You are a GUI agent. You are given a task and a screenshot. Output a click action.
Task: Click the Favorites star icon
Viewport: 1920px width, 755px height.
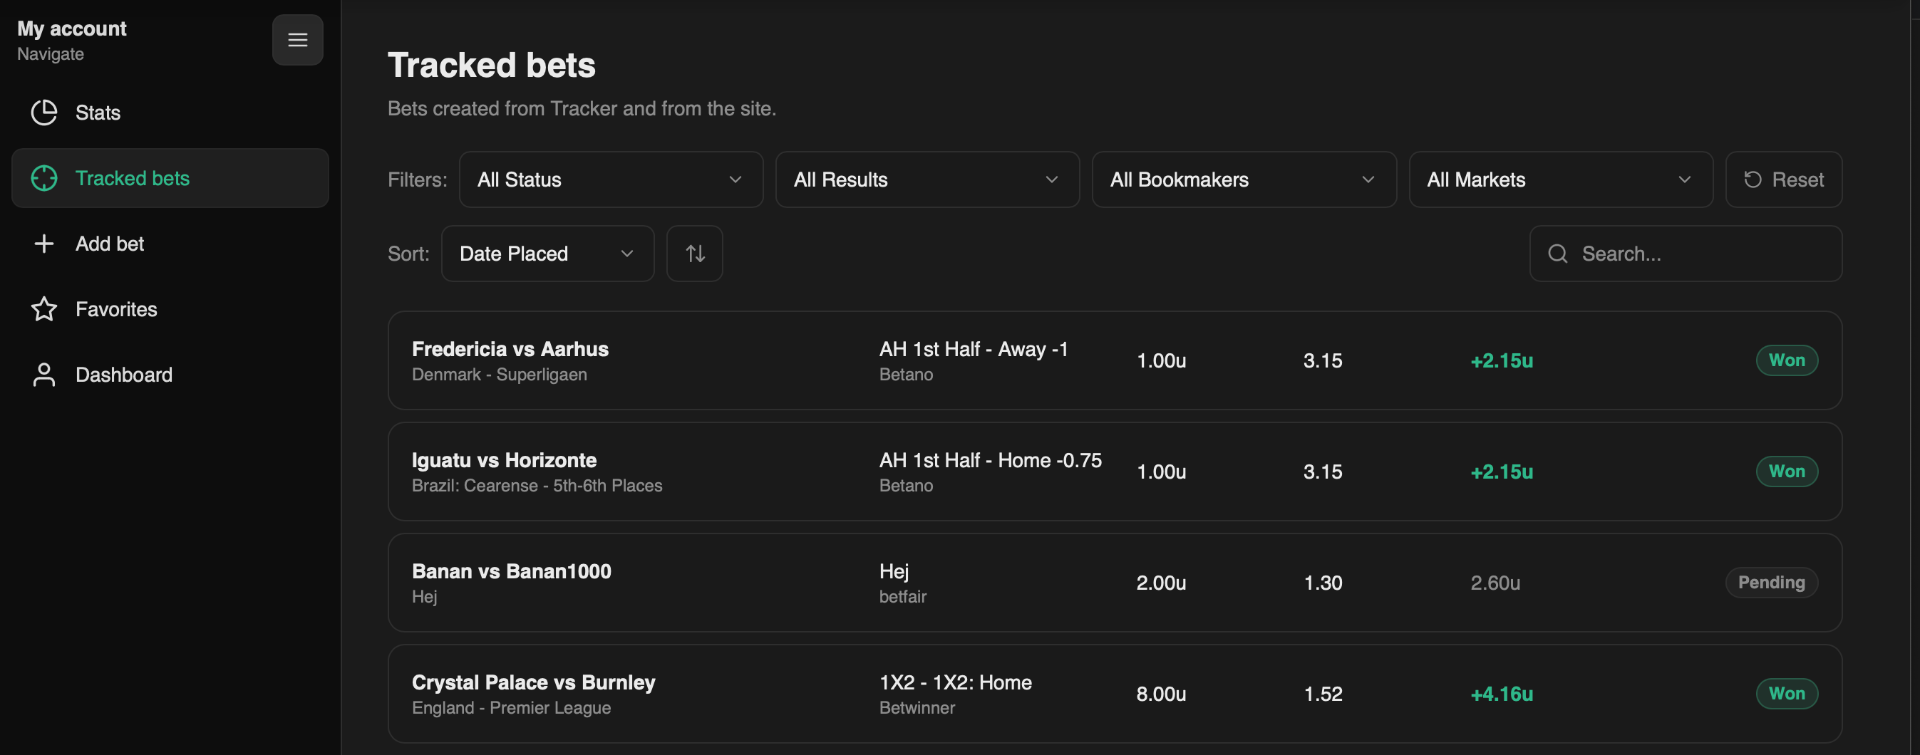(44, 309)
